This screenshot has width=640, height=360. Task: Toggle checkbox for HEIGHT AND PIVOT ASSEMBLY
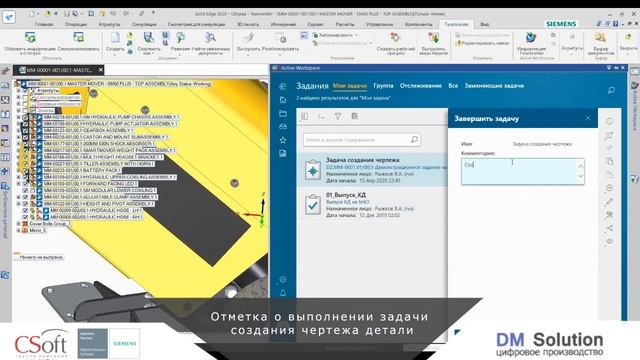pyautogui.click(x=26, y=204)
